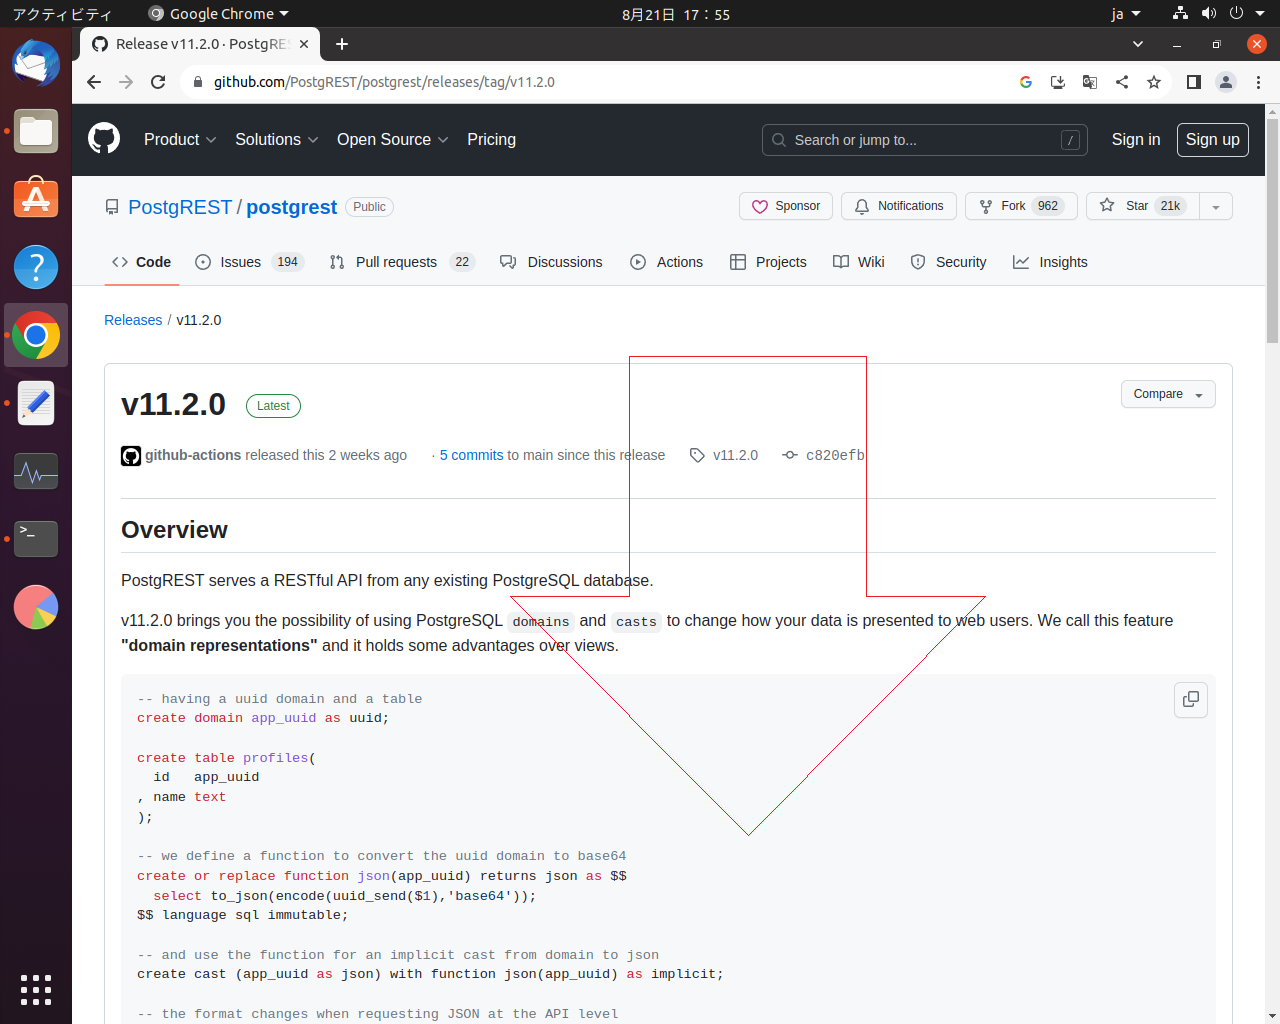Click the site lock icon

tap(198, 82)
